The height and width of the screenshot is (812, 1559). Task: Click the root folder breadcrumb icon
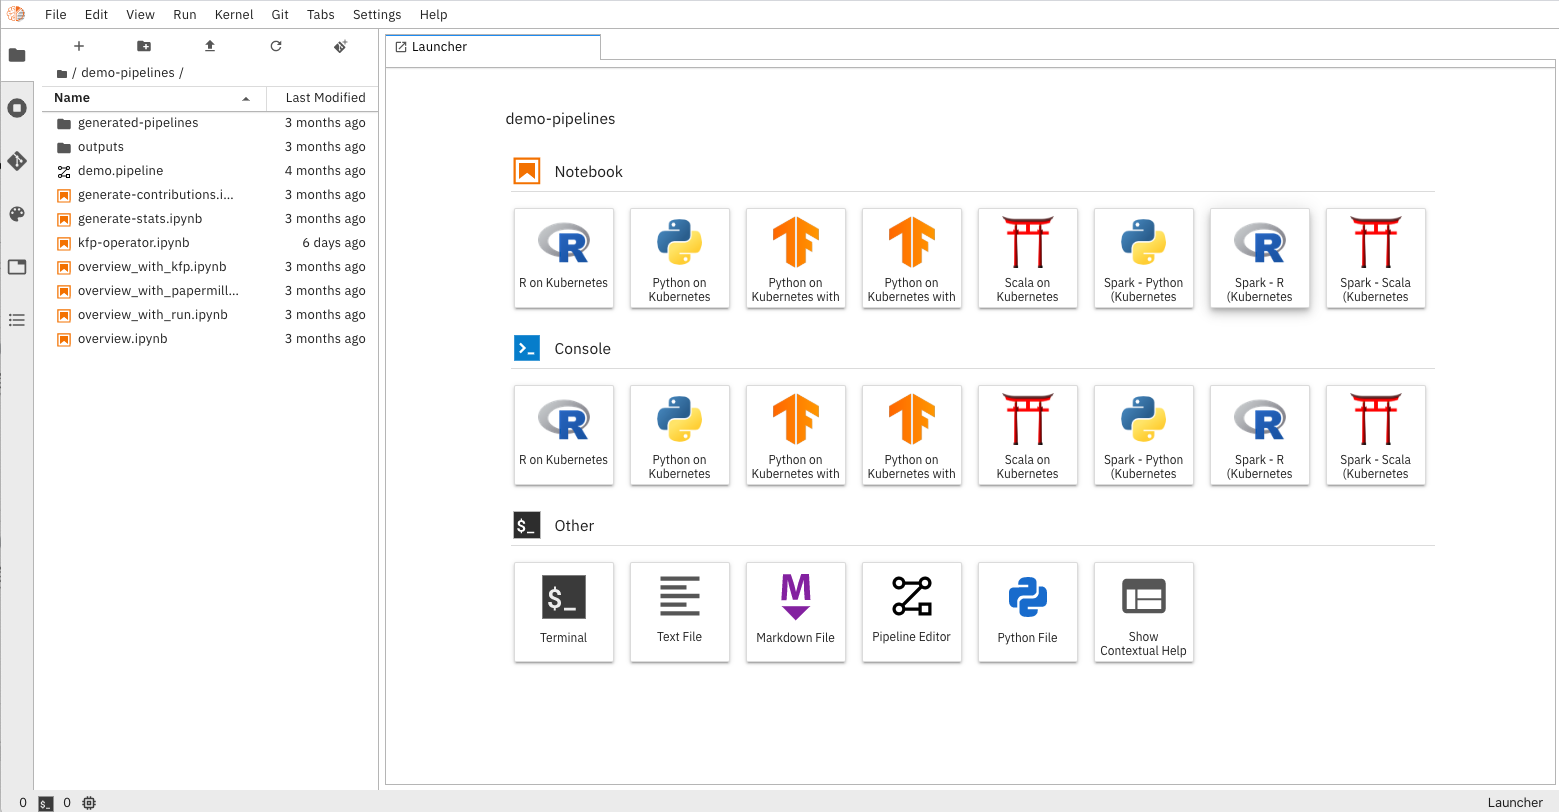[62, 73]
